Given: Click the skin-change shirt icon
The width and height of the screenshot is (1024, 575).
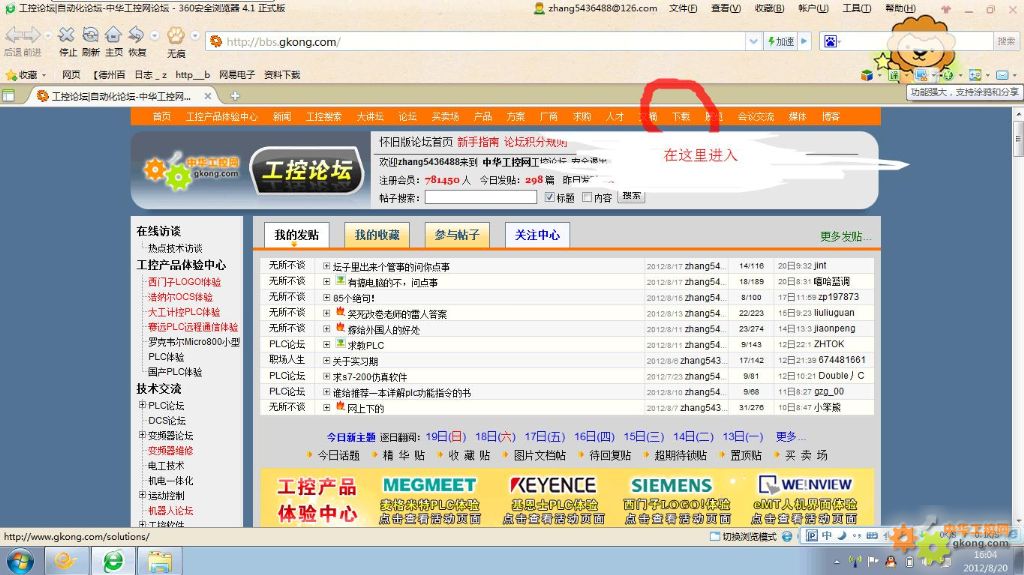Looking at the screenshot, I should [x=947, y=10].
